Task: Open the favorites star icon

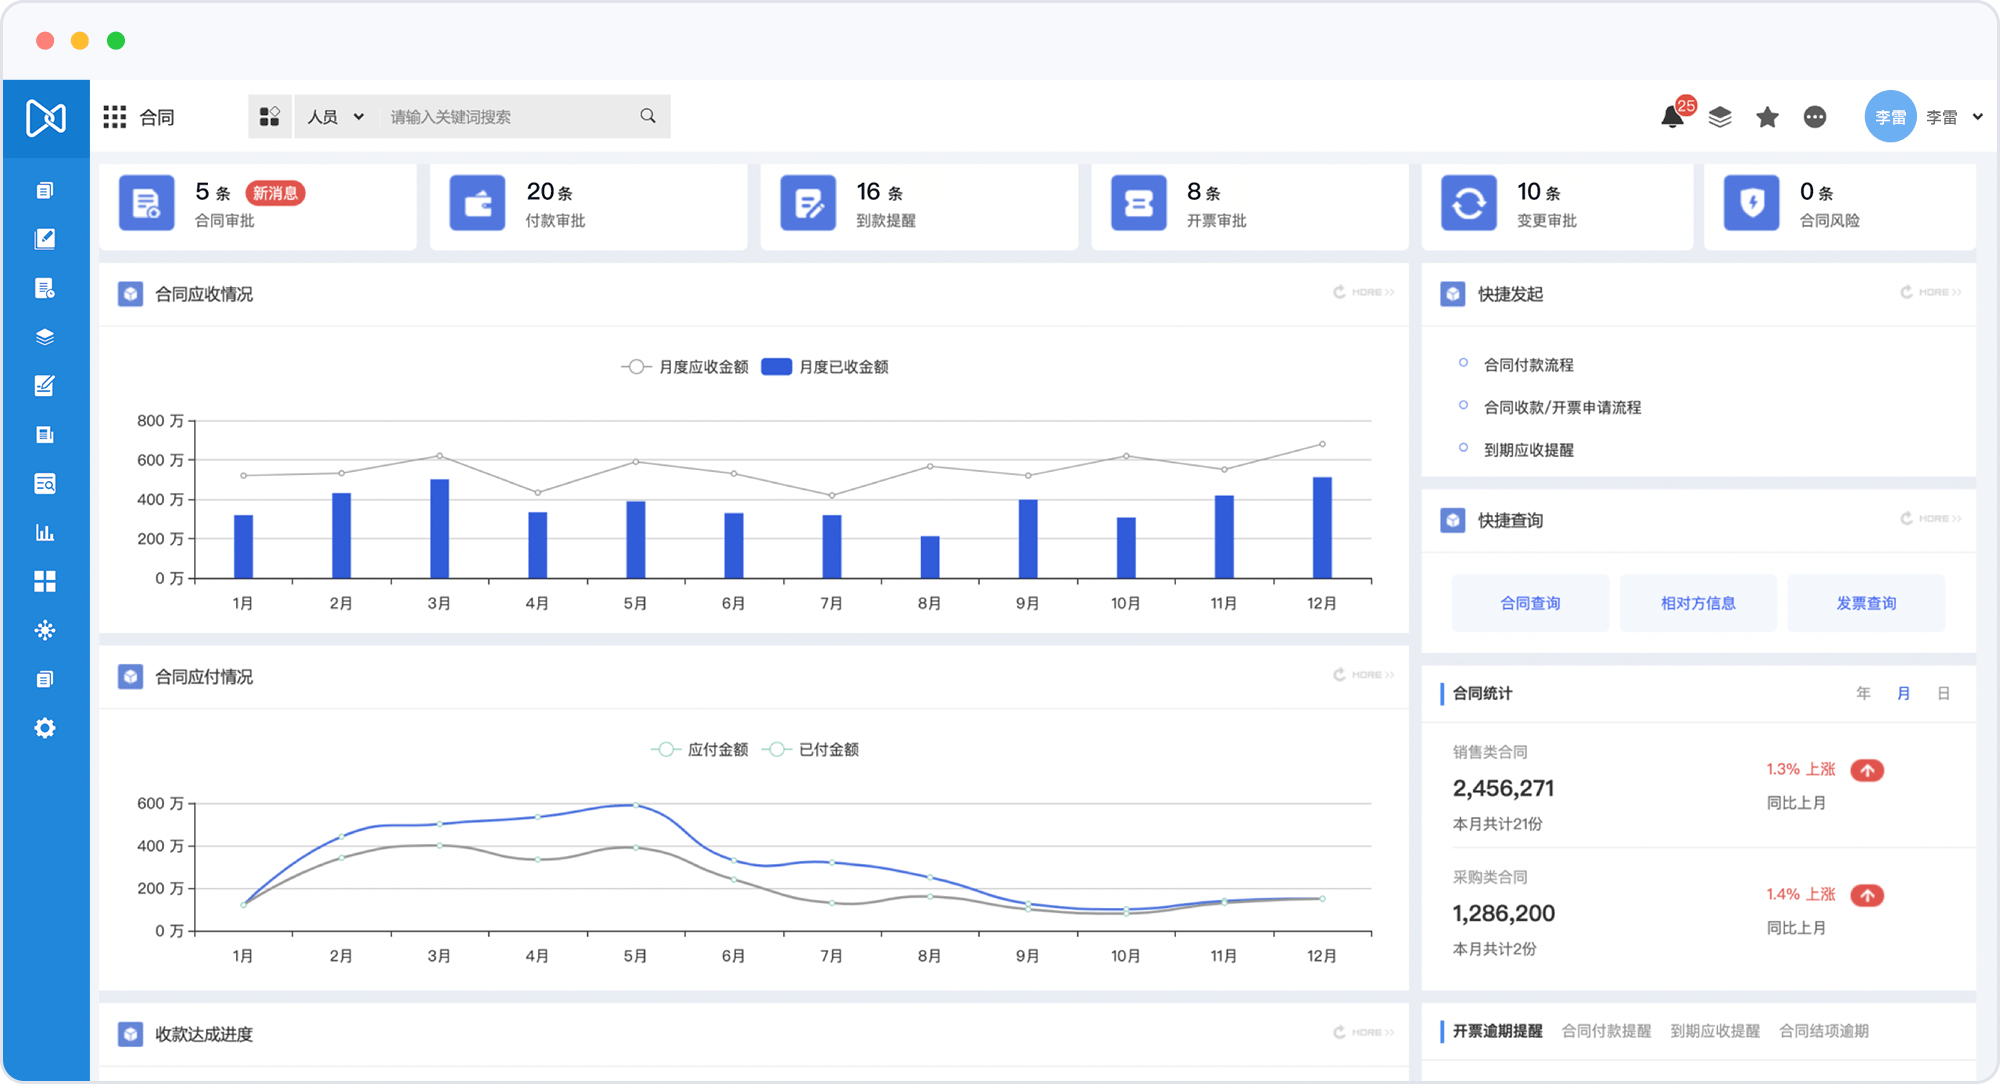Action: click(1767, 117)
